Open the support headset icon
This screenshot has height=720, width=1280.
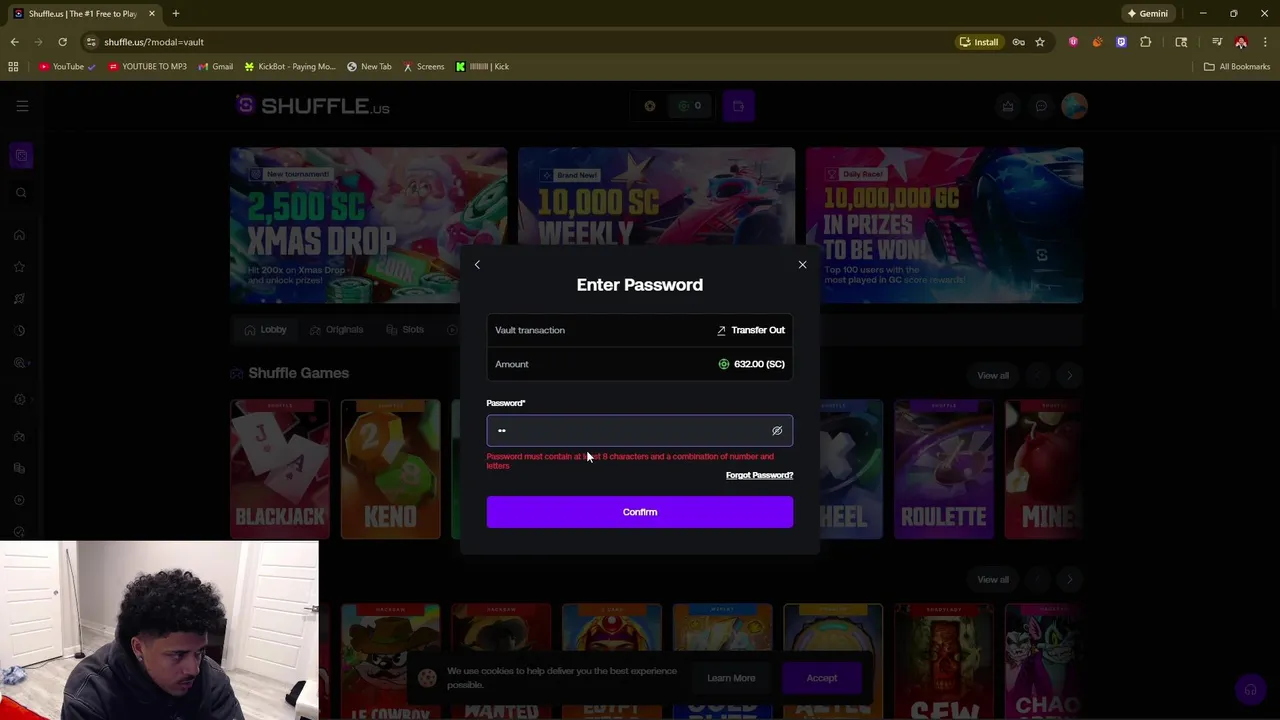[1250, 690]
